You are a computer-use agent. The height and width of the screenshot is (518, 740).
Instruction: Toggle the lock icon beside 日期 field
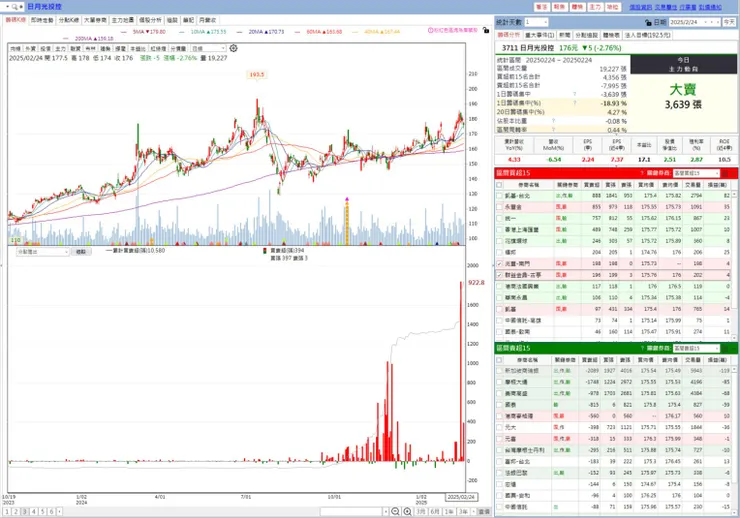coord(648,22)
